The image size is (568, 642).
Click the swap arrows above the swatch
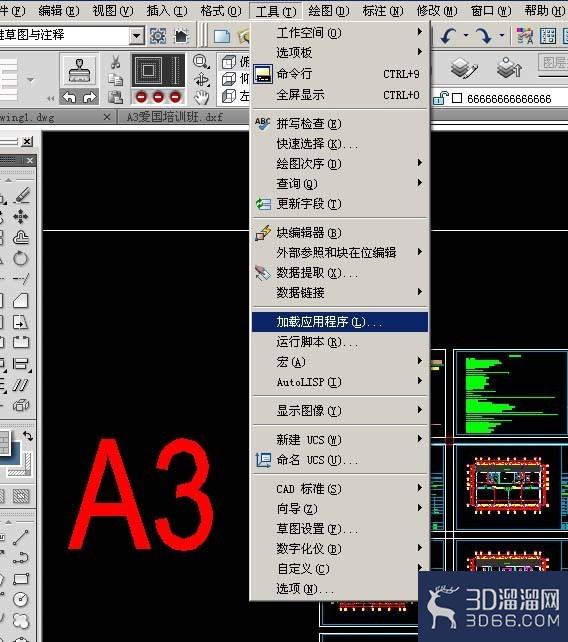tap(28, 436)
